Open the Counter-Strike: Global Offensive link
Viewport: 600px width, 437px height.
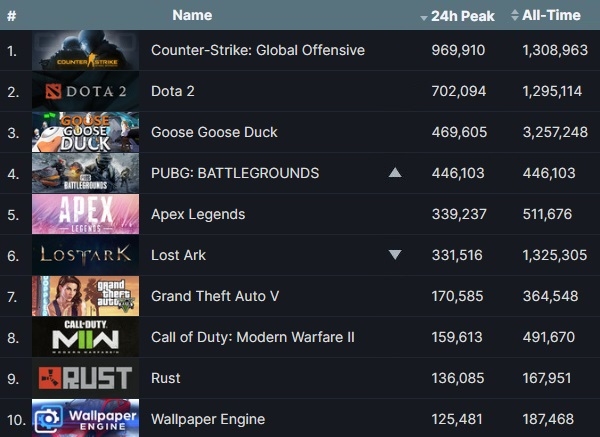[257, 50]
